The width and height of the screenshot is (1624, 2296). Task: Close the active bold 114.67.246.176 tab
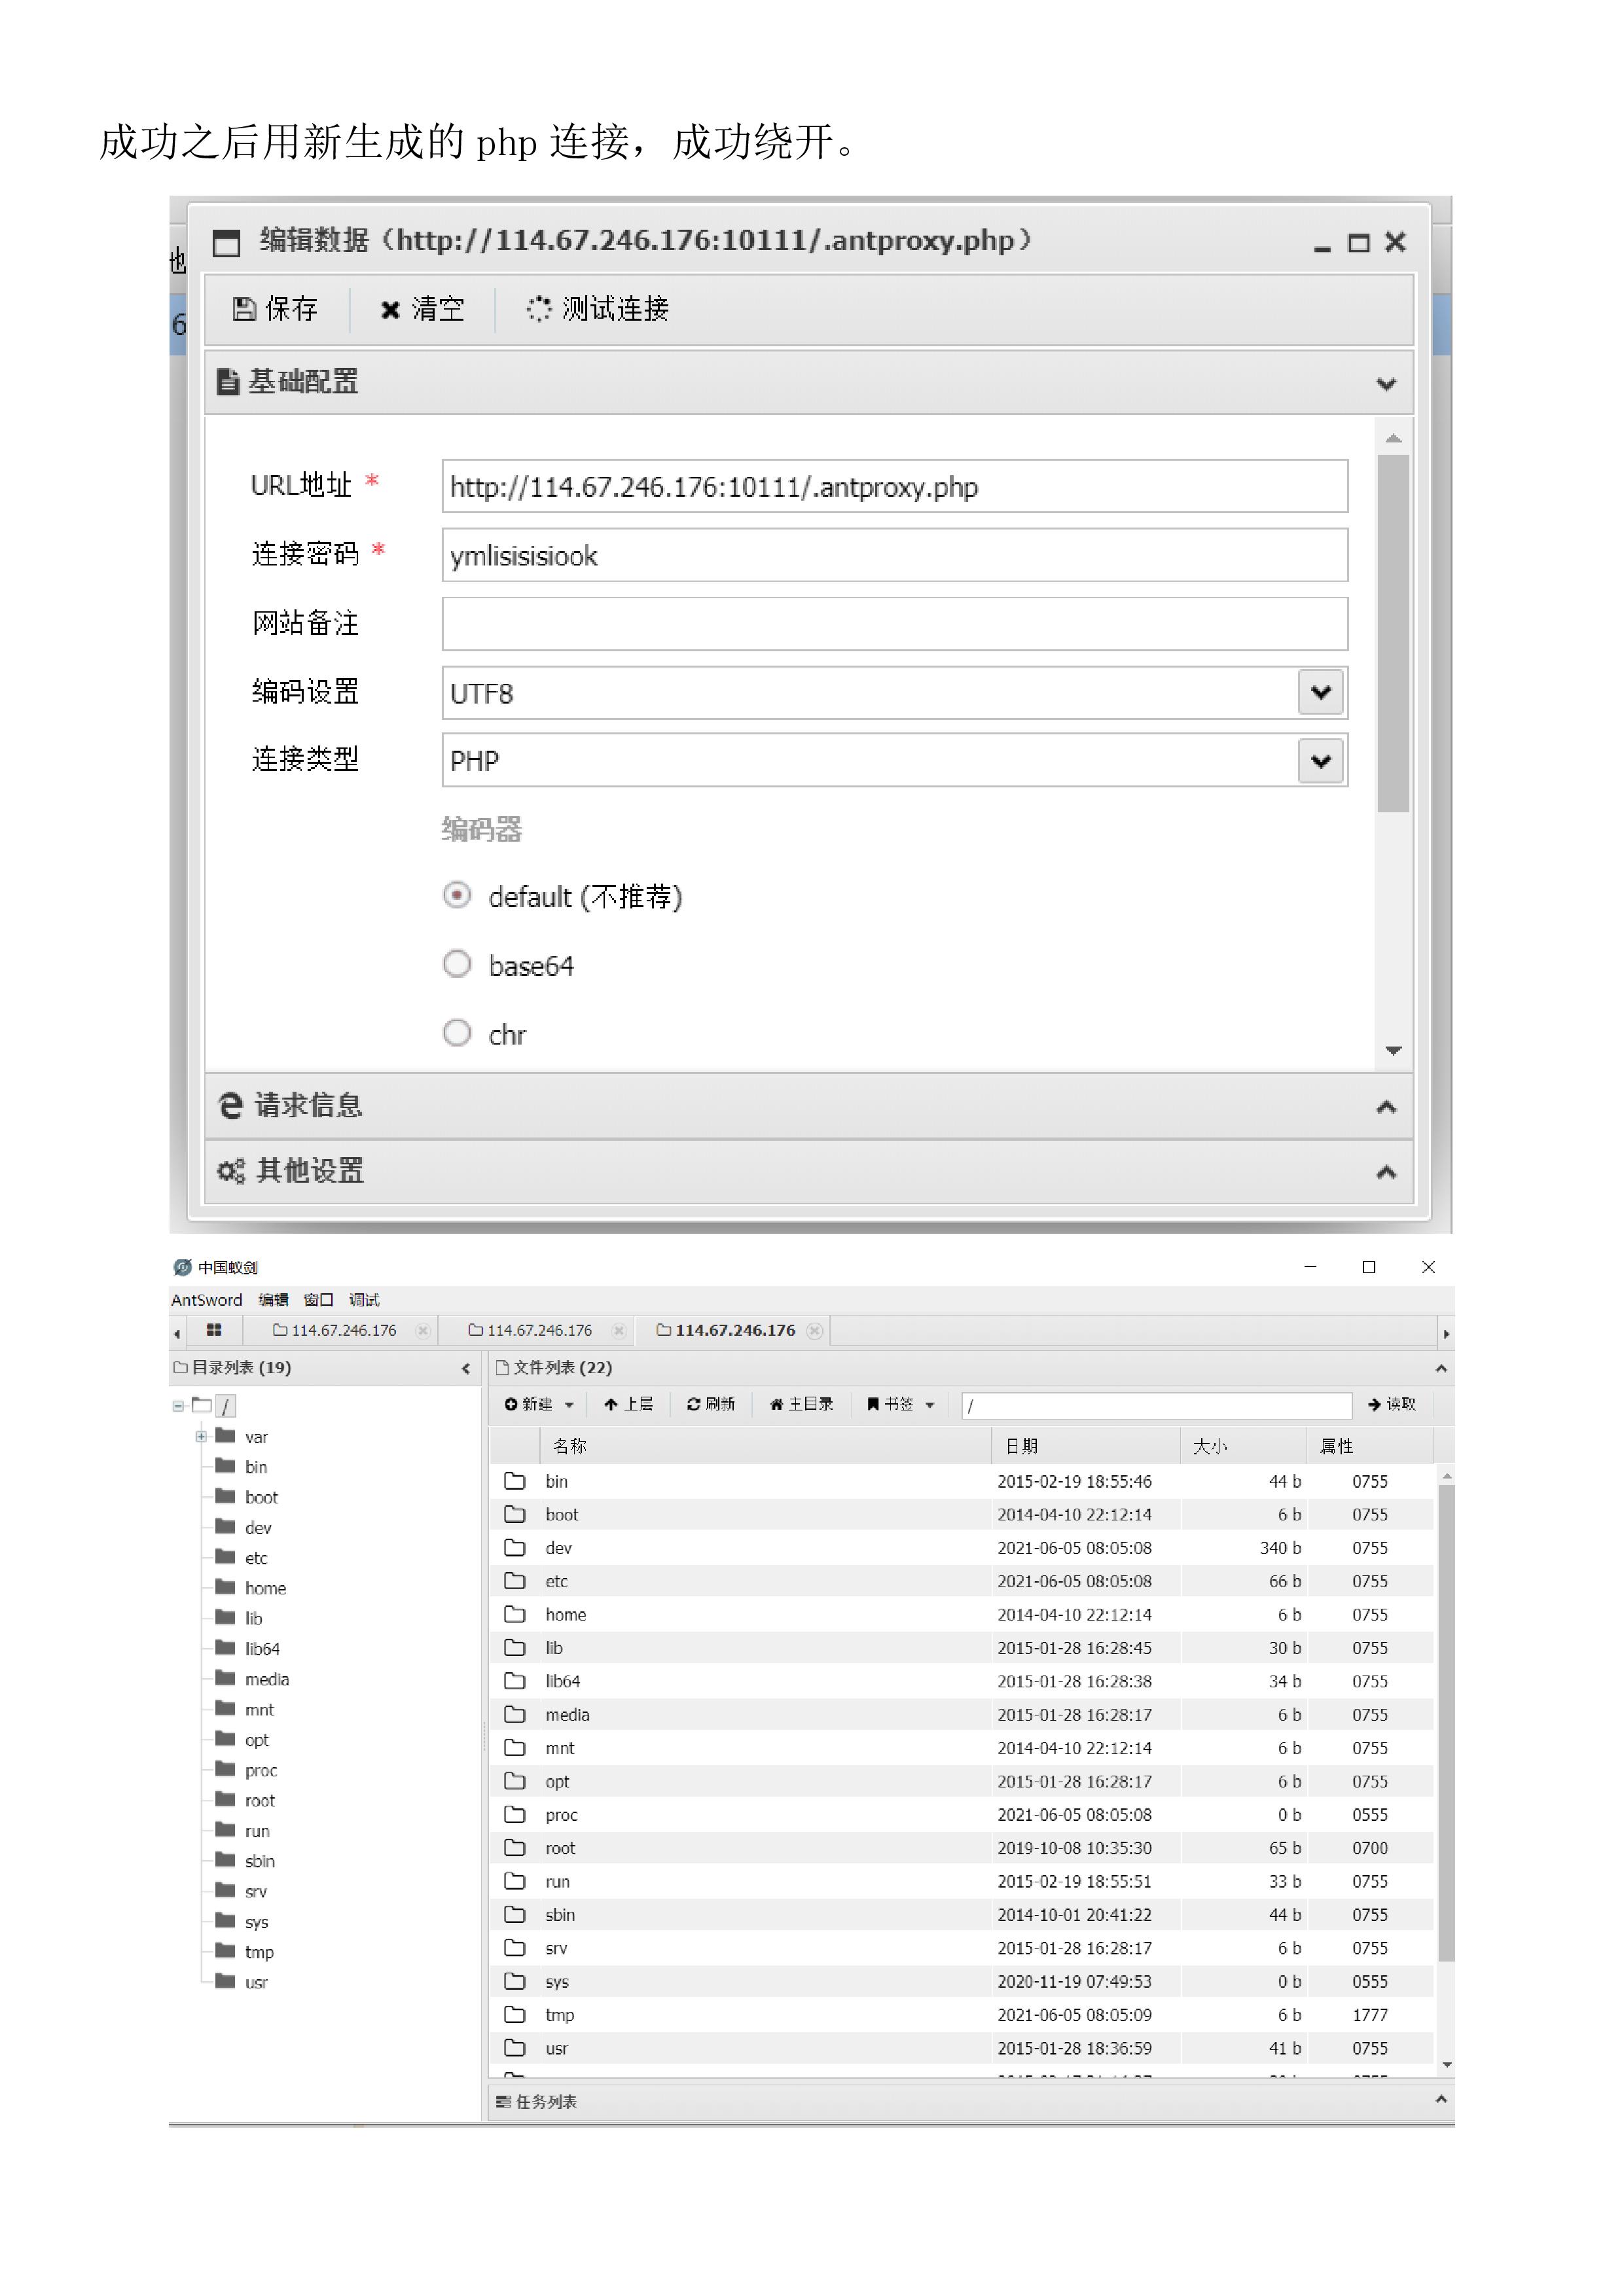tap(815, 1330)
